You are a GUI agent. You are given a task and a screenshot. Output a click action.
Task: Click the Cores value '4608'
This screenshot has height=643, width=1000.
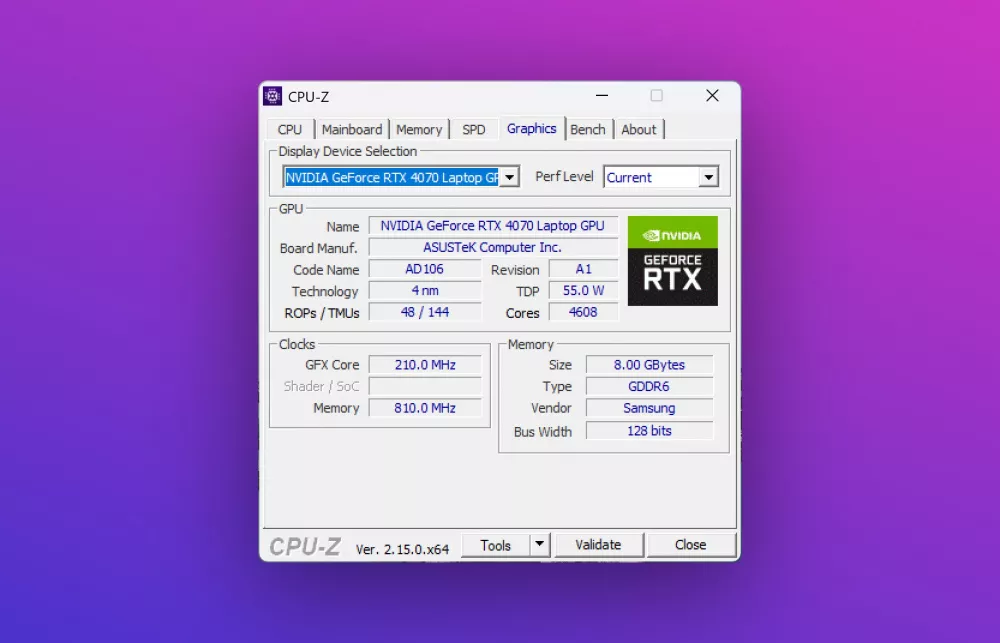pos(584,313)
